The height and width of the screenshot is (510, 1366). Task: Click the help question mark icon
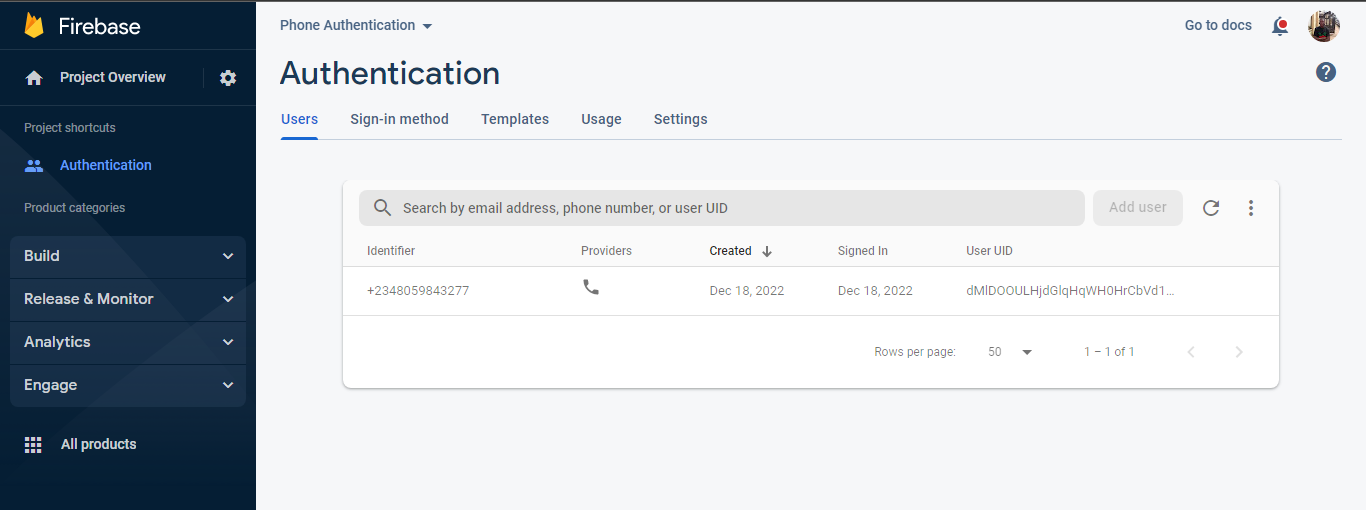1326,72
